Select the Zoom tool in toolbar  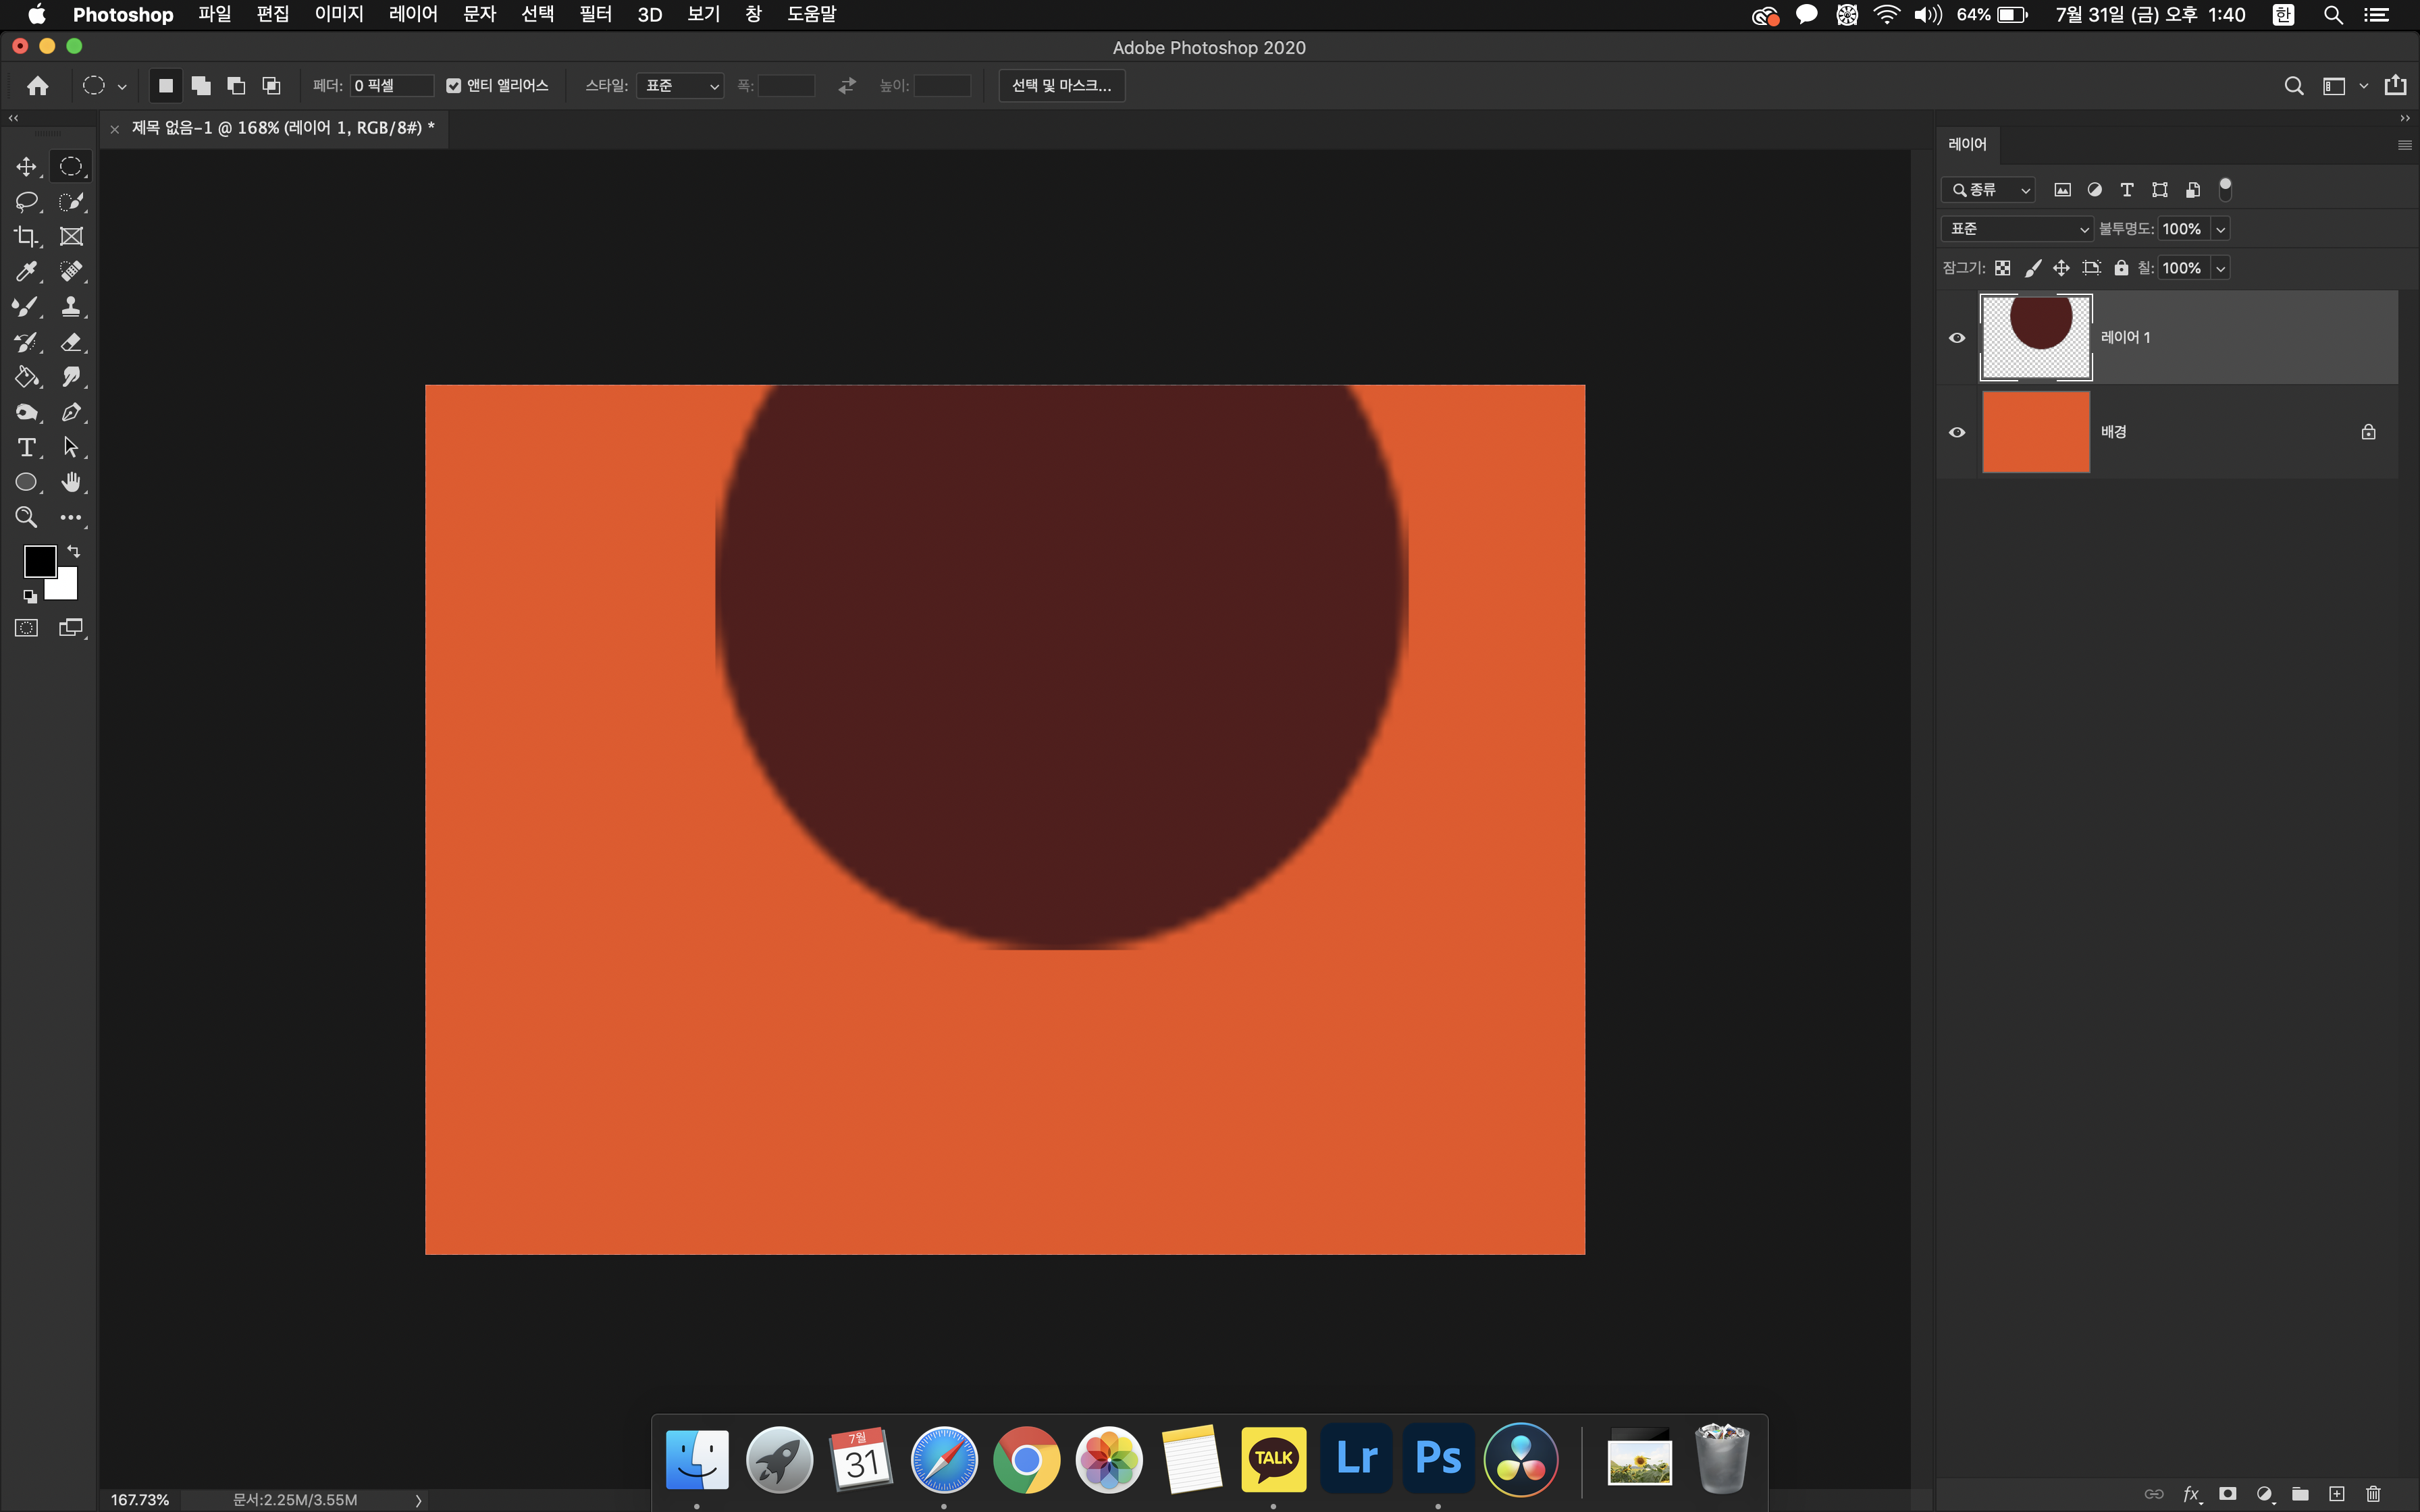pyautogui.click(x=26, y=517)
